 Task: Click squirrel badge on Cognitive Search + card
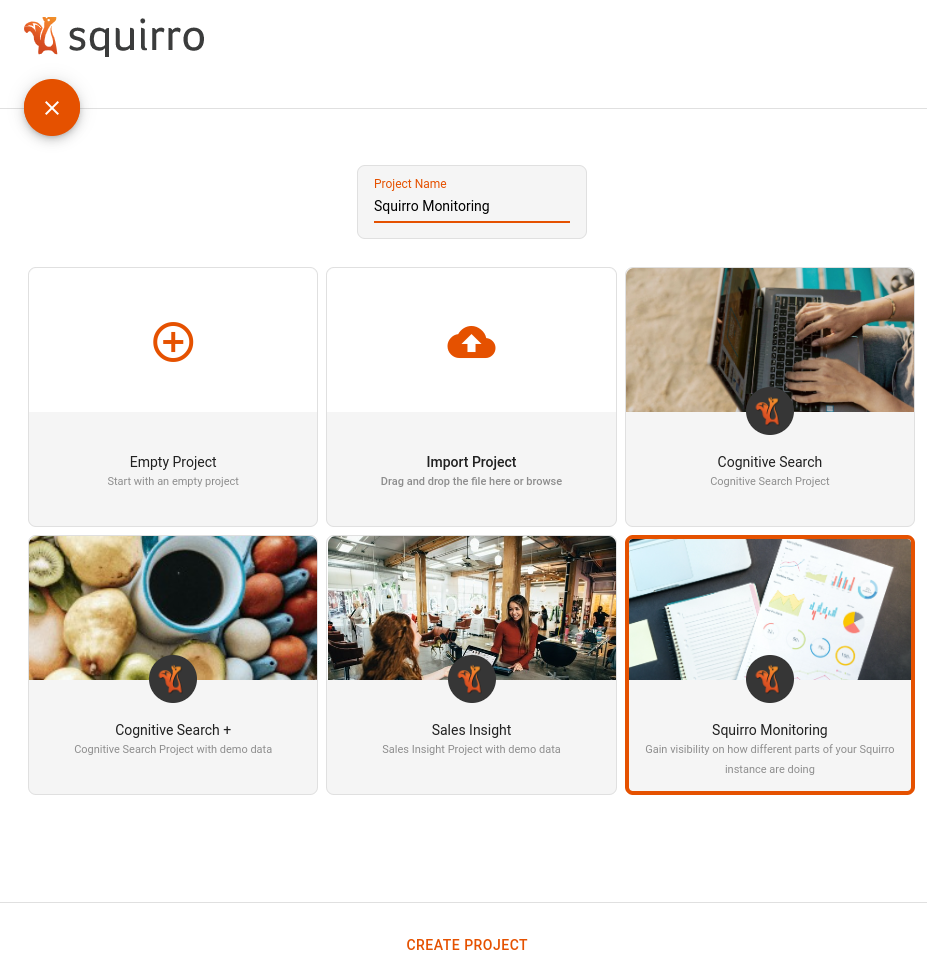click(x=173, y=679)
